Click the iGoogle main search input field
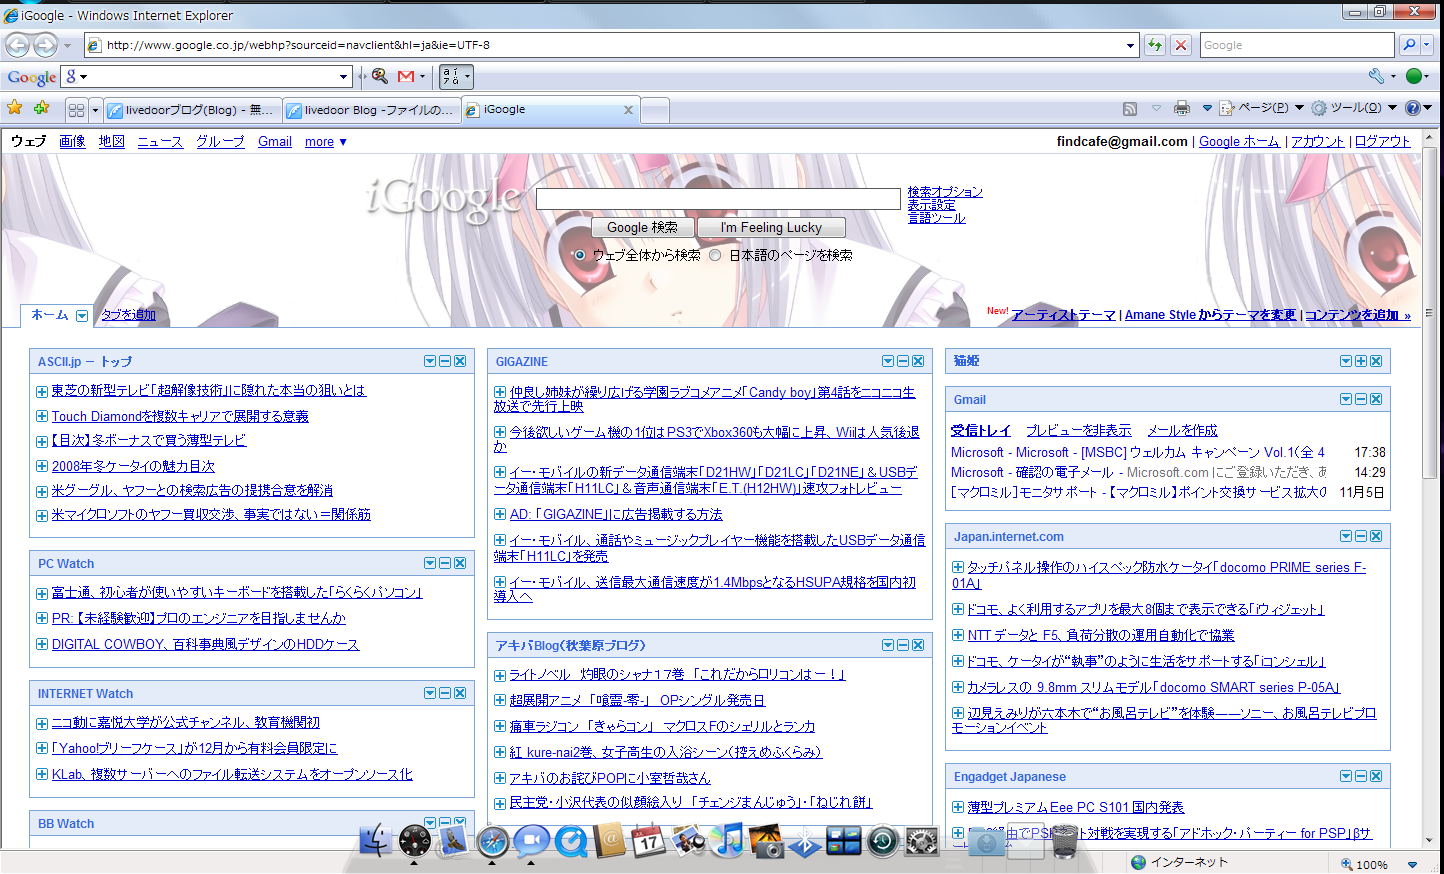The image size is (1444, 874). point(718,199)
